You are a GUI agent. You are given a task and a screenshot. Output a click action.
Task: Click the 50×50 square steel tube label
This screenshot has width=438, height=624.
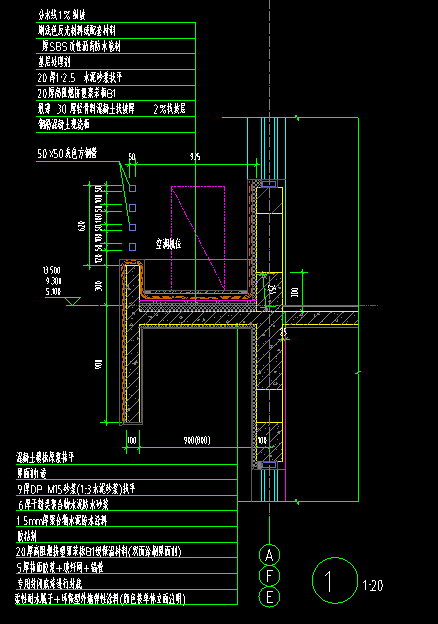pyautogui.click(x=67, y=153)
